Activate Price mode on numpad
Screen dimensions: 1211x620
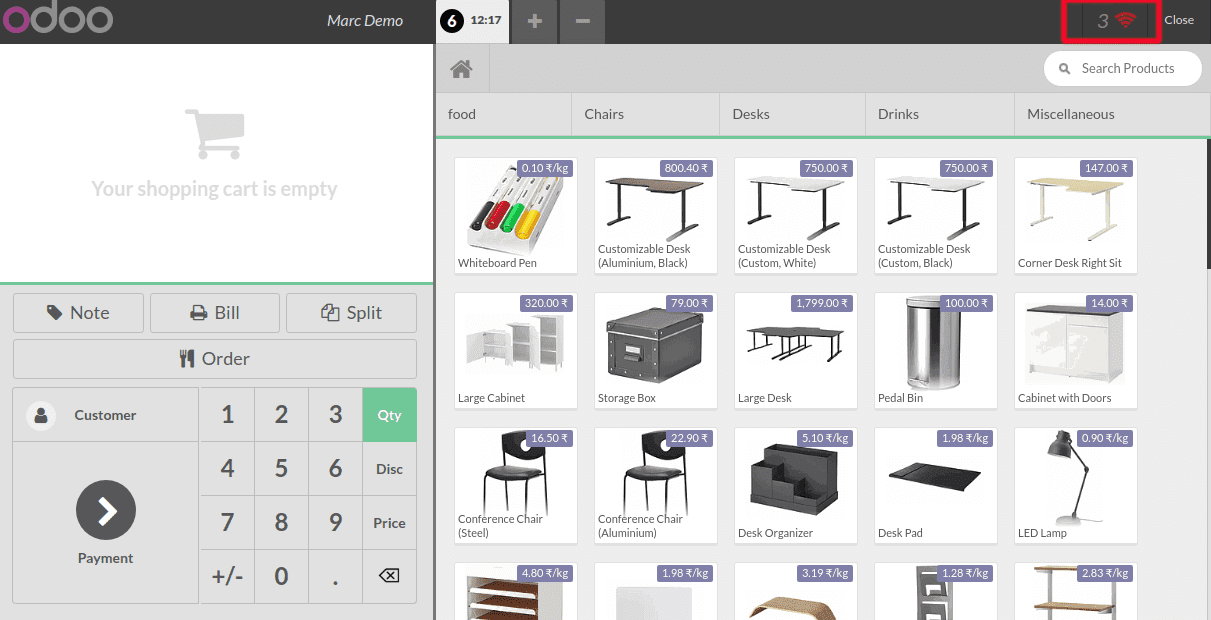pos(389,523)
